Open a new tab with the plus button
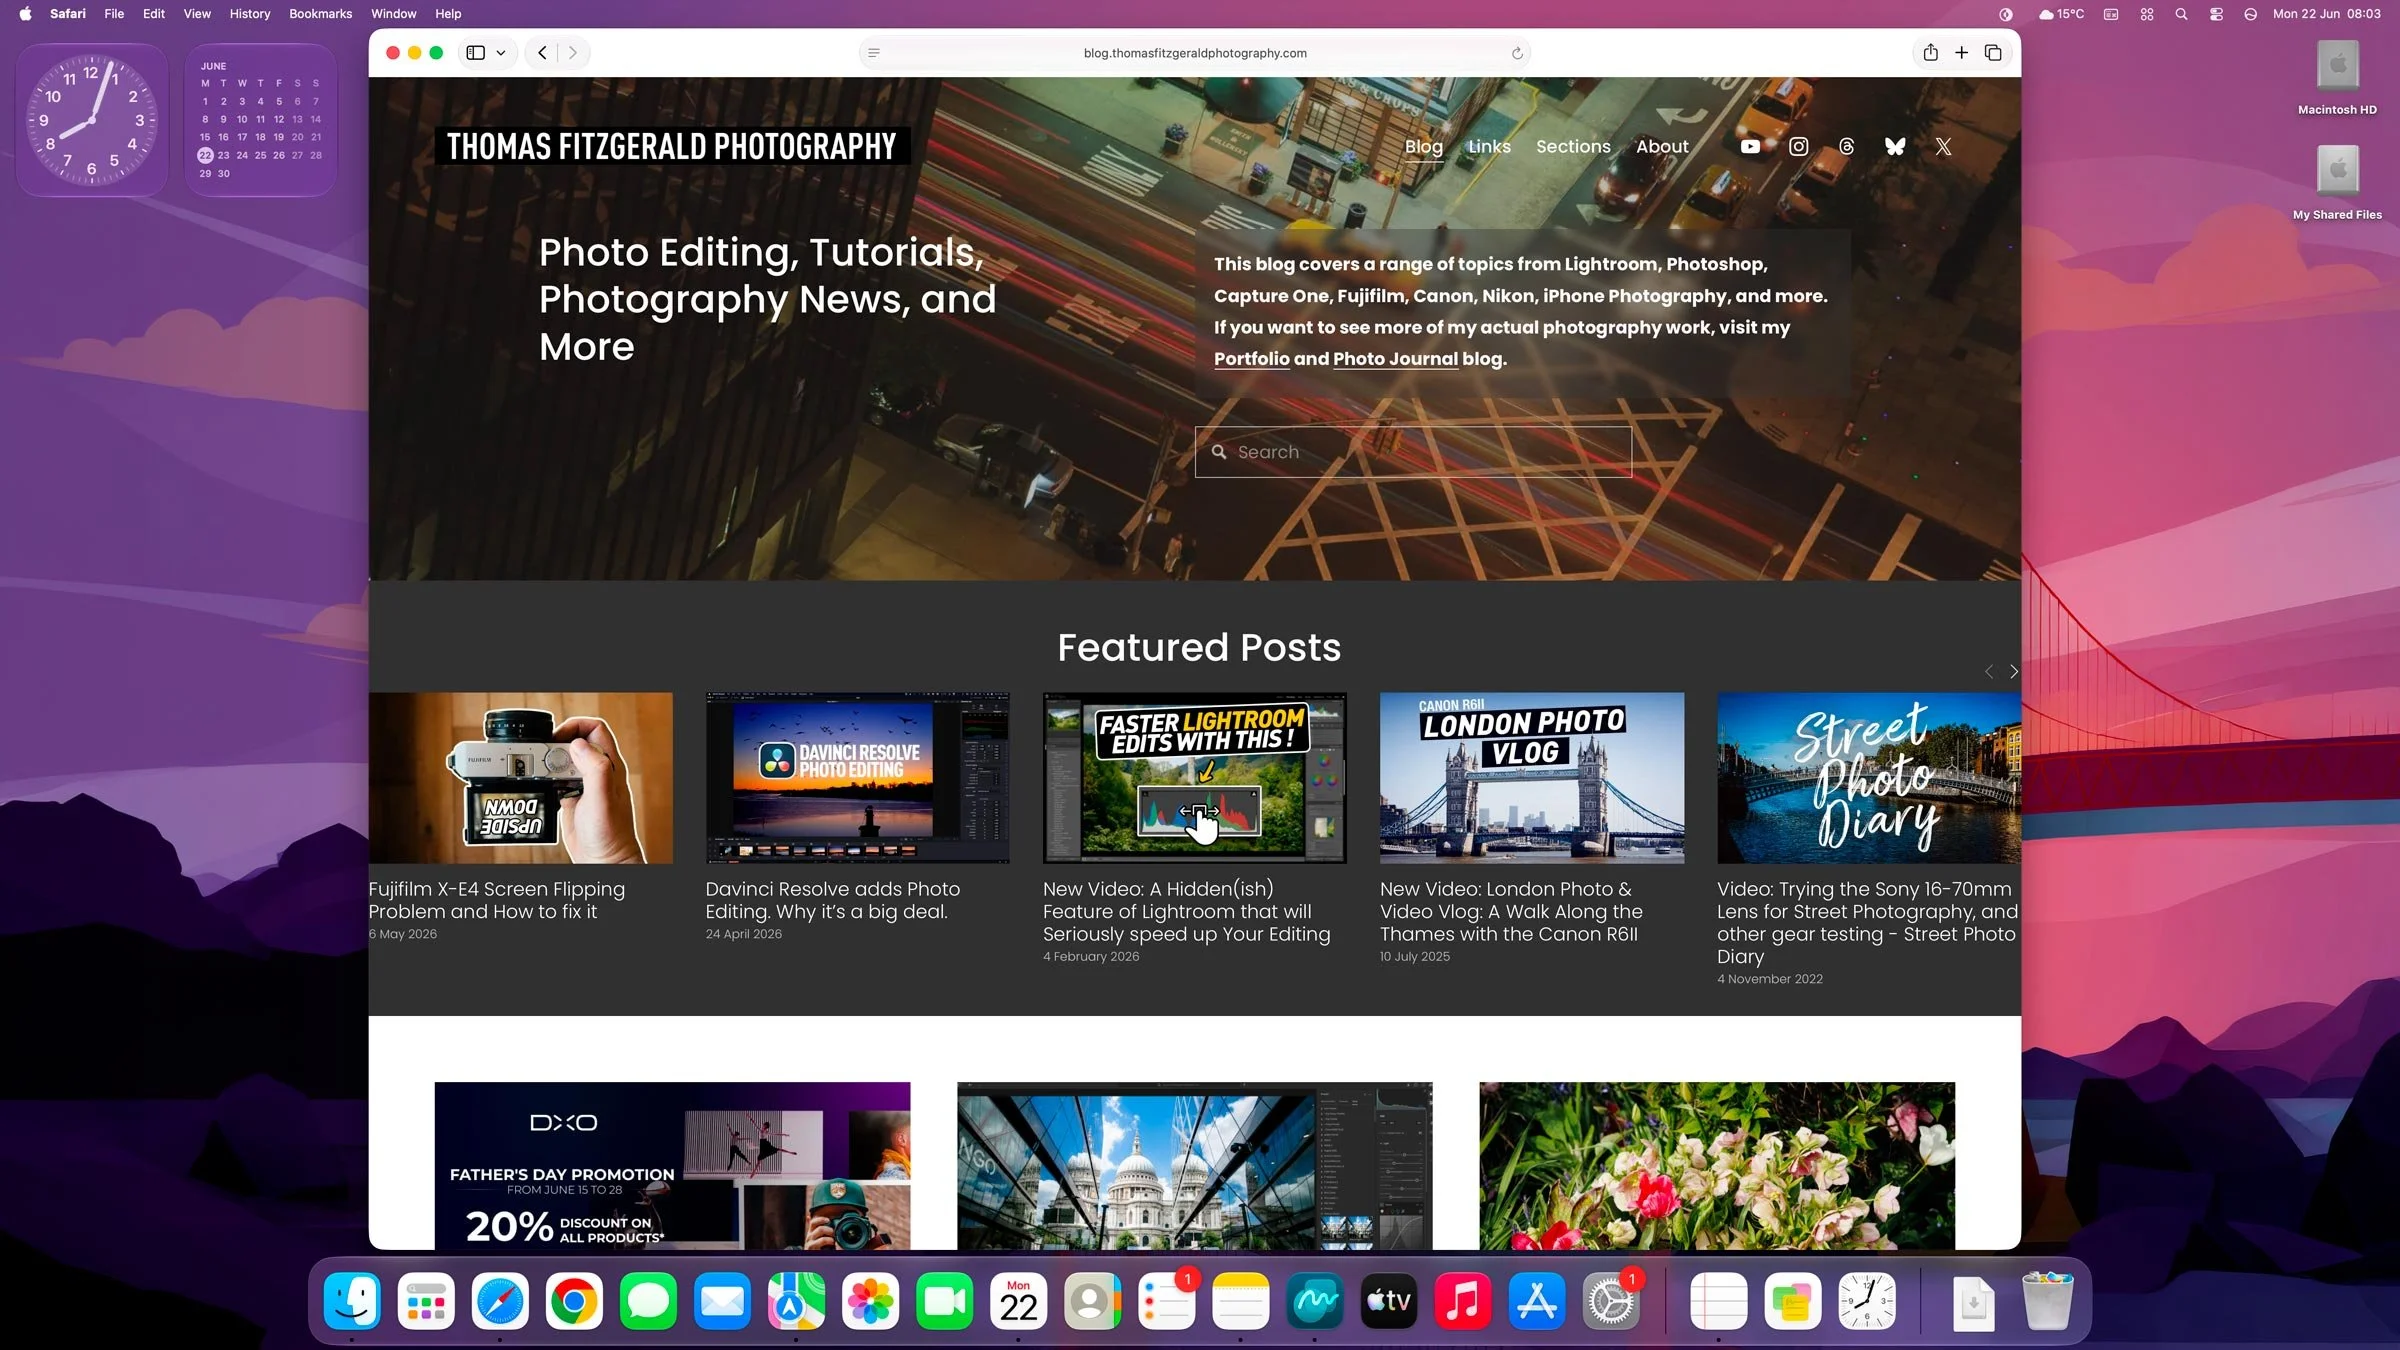2400x1350 pixels. pyautogui.click(x=1961, y=53)
